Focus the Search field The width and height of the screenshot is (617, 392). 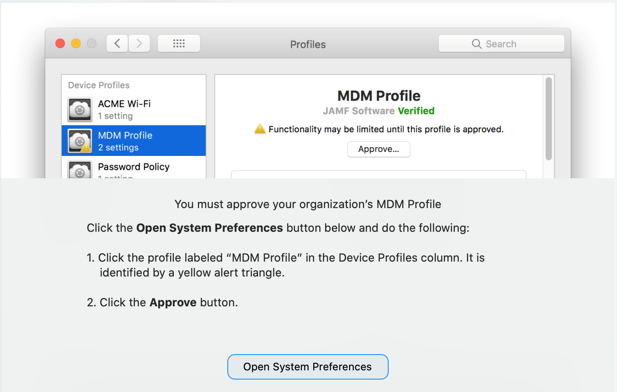point(501,44)
